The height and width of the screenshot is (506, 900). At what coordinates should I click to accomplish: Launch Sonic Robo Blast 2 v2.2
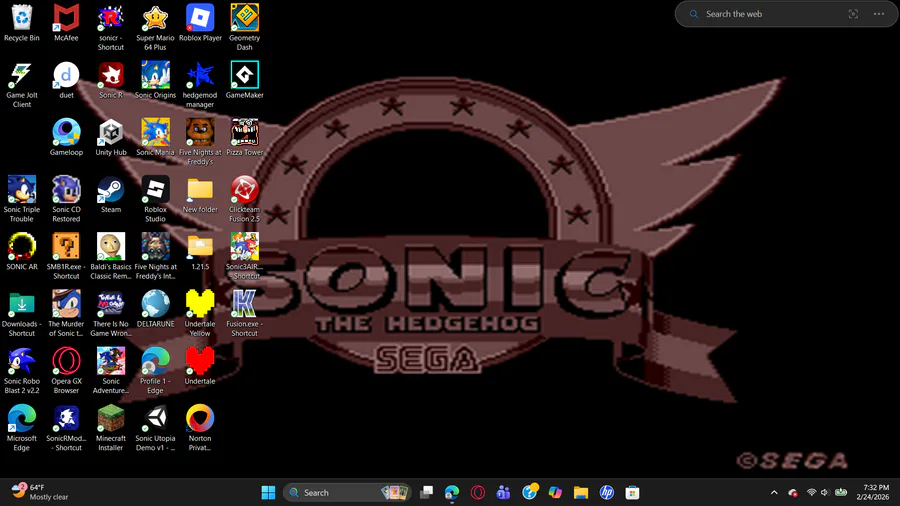click(x=22, y=371)
